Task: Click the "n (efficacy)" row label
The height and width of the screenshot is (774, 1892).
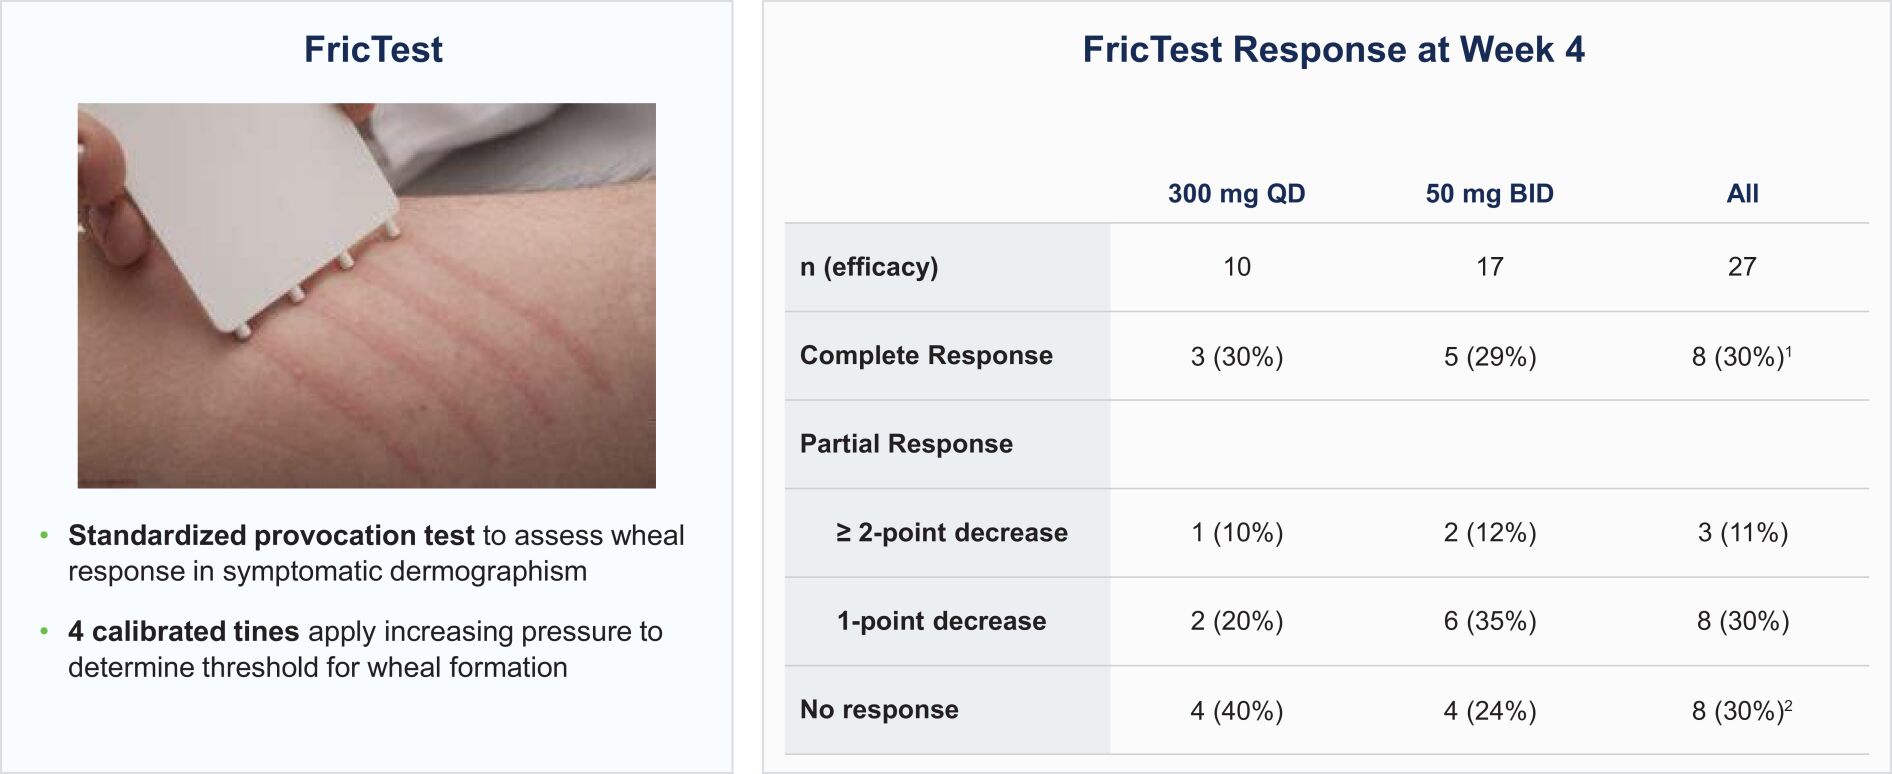Action: coord(869,267)
